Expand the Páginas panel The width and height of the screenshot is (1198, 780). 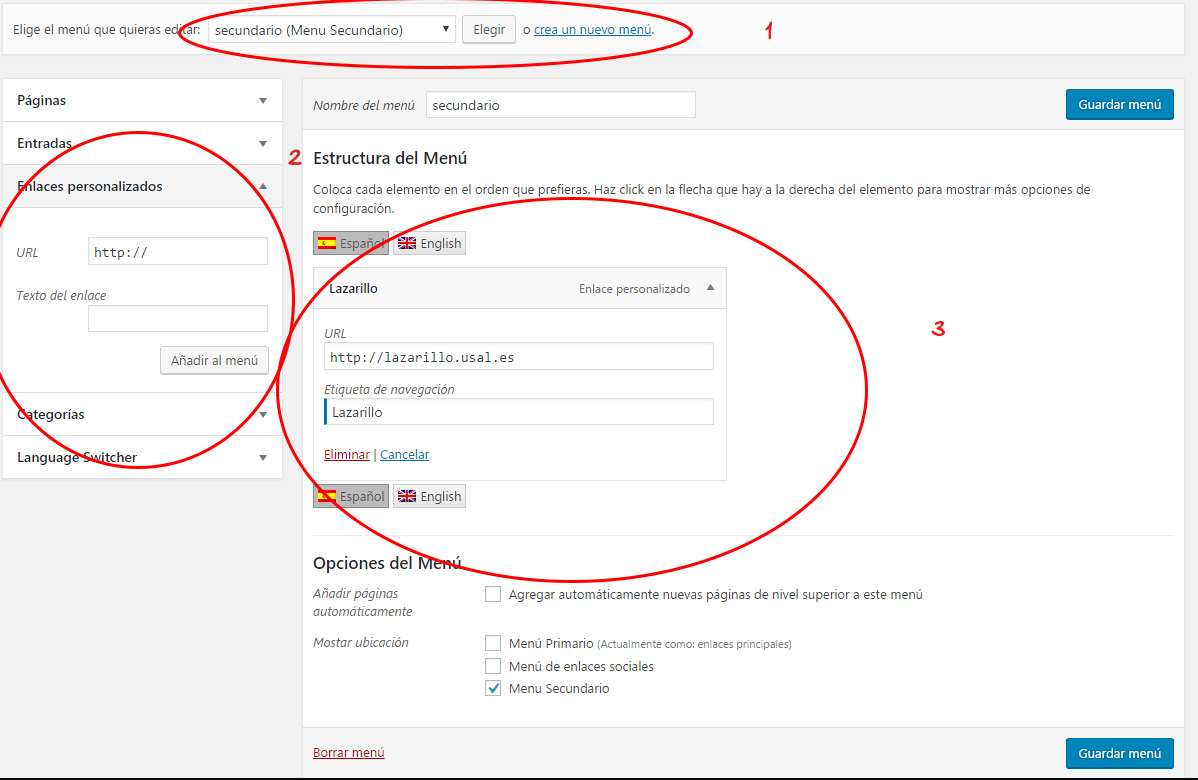263,100
